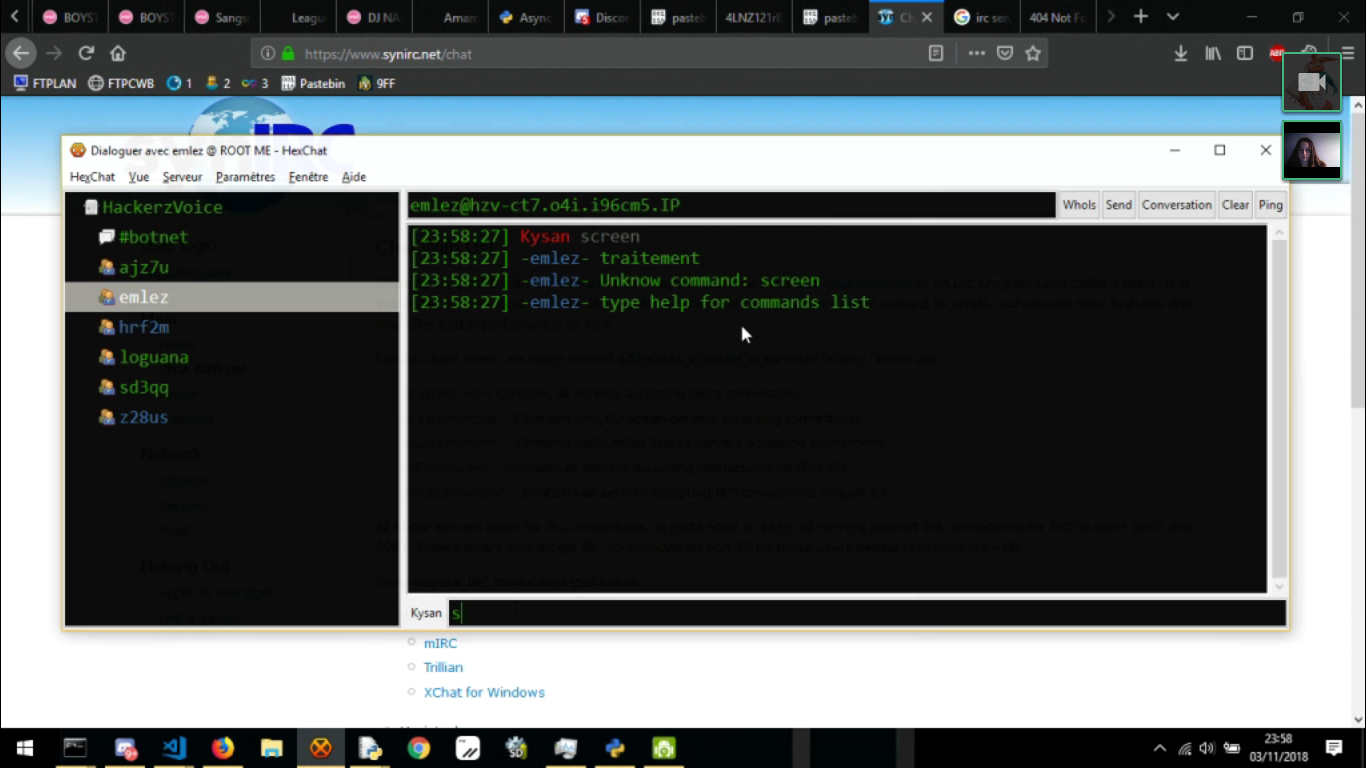
Task: Switch to the 404 Not Found tab
Action: click(1058, 17)
